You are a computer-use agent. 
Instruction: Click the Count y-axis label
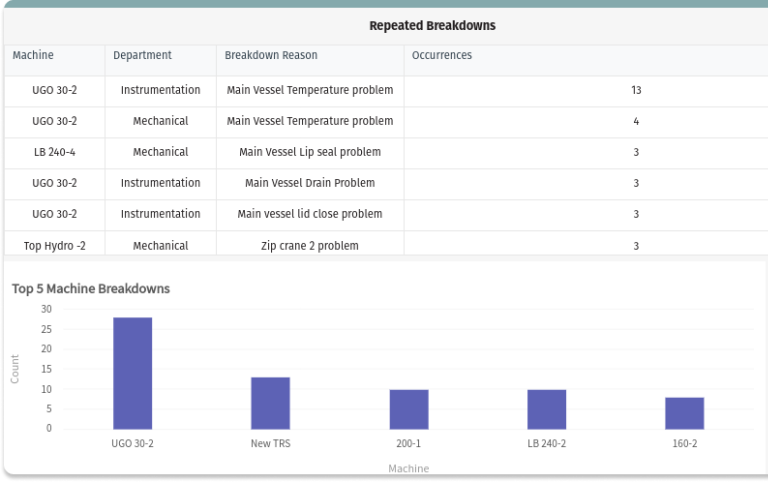coord(15,369)
